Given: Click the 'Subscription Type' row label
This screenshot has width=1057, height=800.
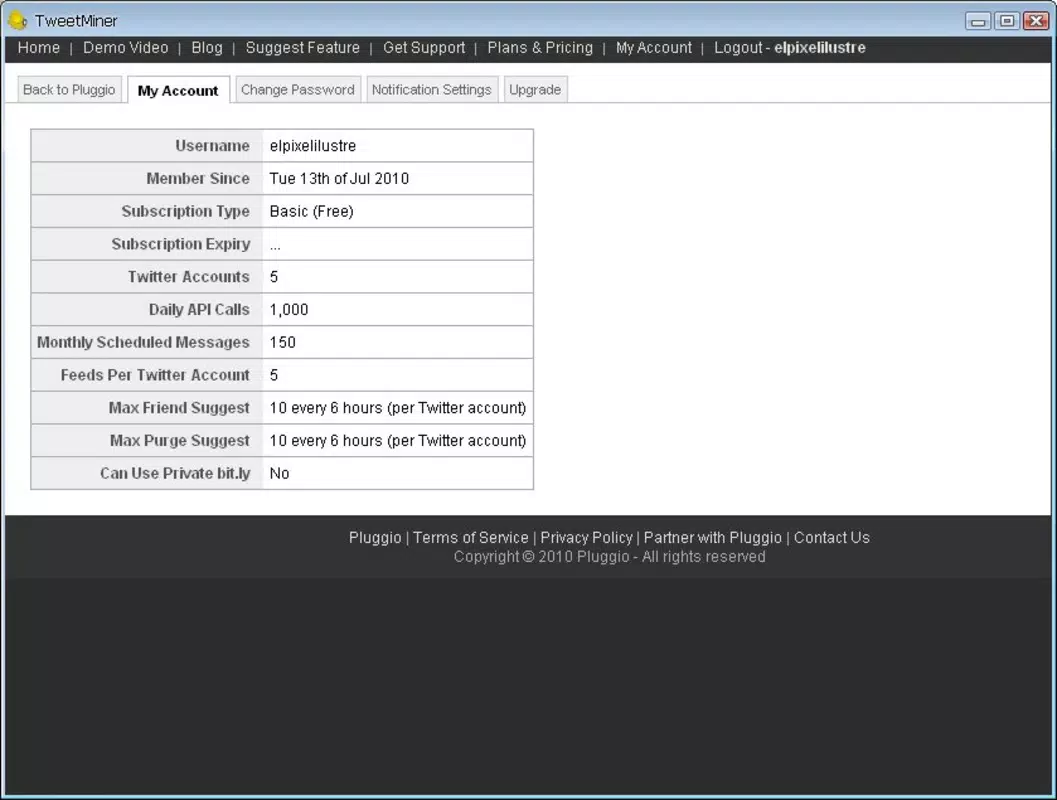Looking at the screenshot, I should point(185,212).
